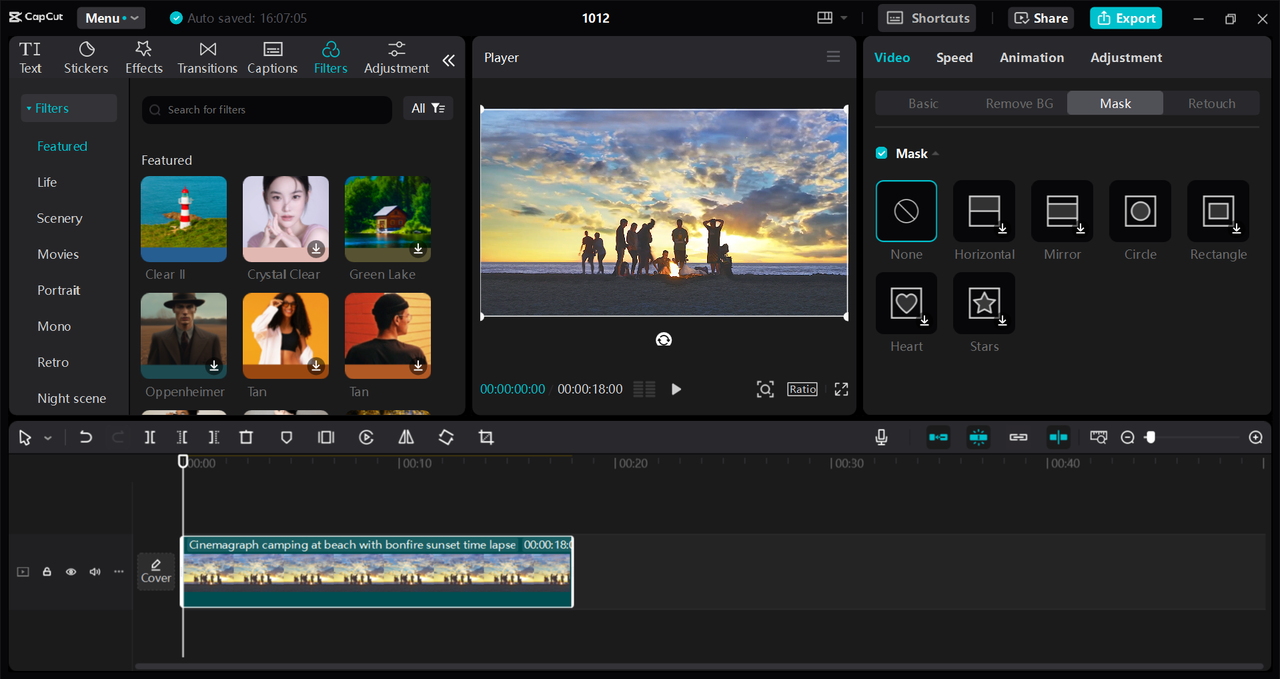This screenshot has height=679, width=1280.
Task: Click the timeline playhead marker
Action: [183, 461]
